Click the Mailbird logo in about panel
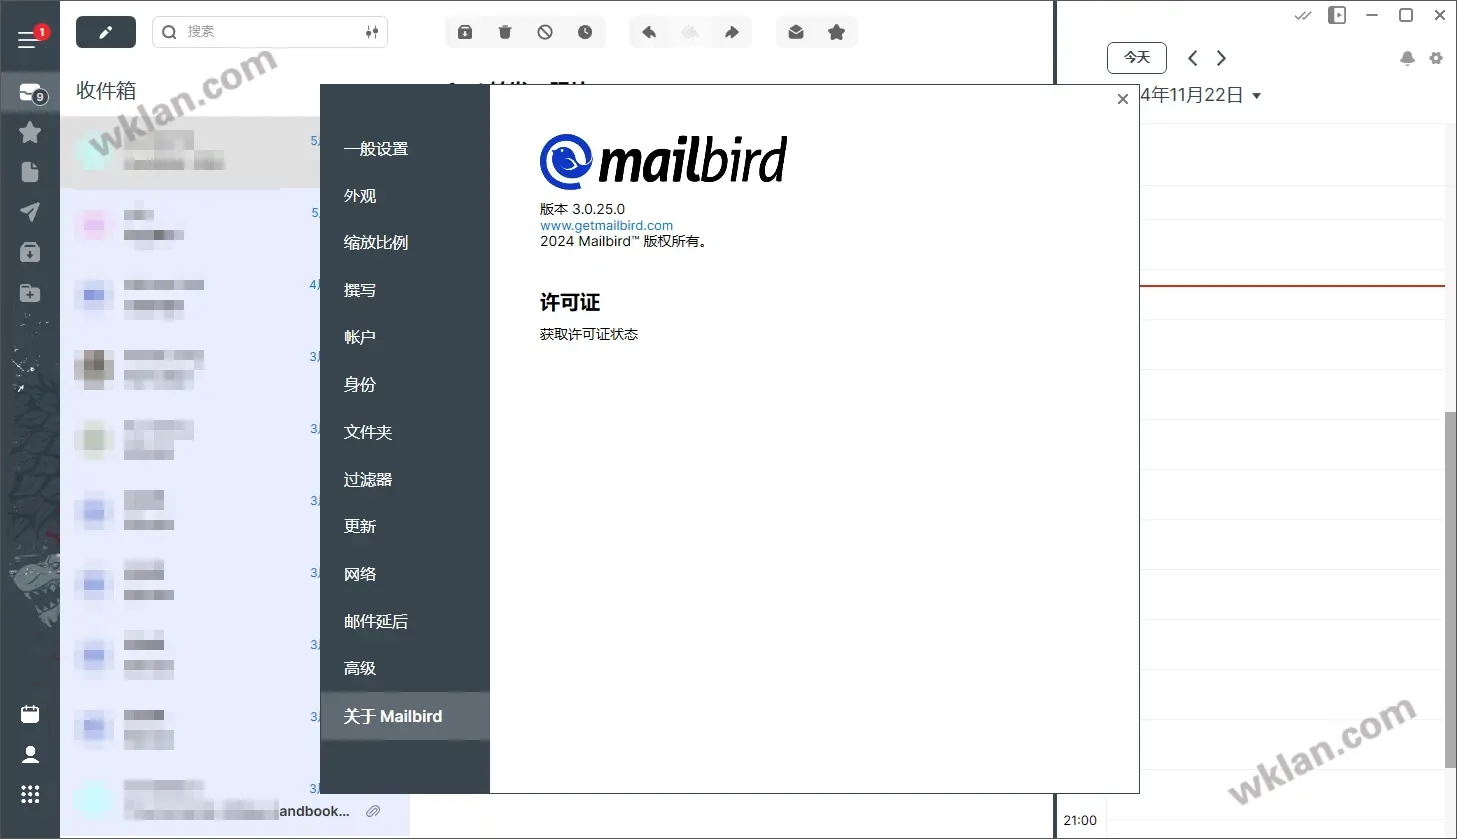 [663, 162]
